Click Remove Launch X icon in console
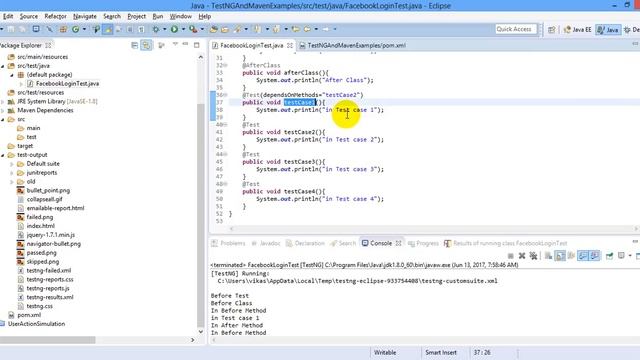The width and height of the screenshot is (640, 360). [x=522, y=256]
